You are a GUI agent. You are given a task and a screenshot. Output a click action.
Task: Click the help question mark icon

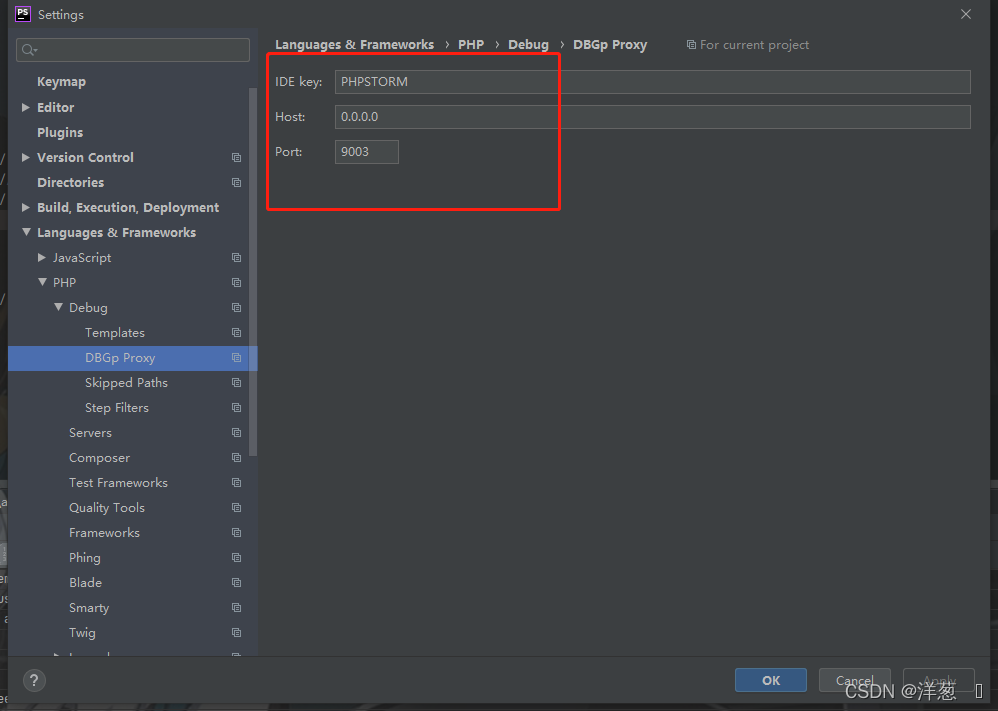(x=34, y=680)
